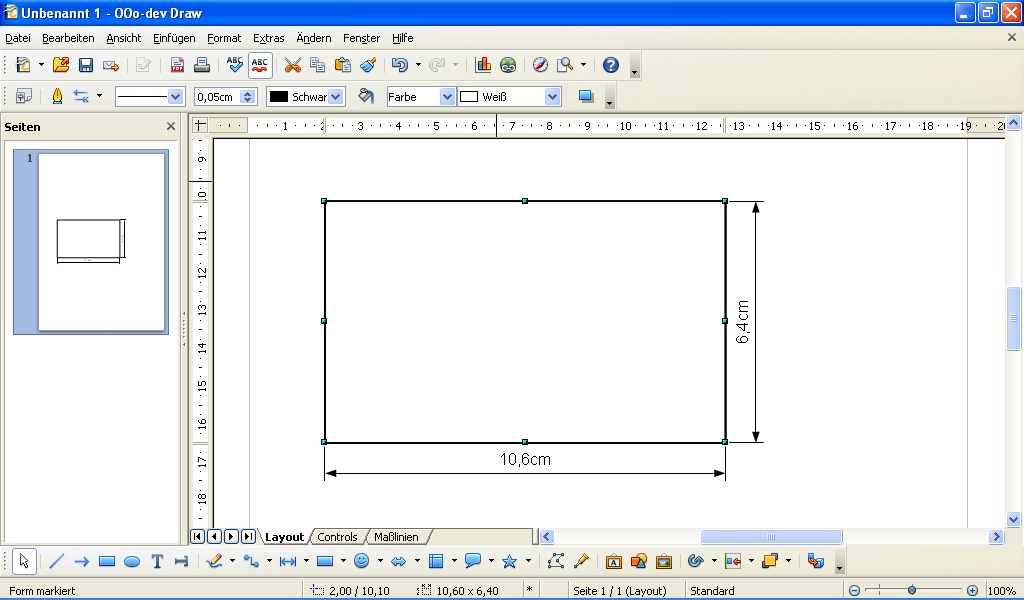Screen dimensions: 1024x600
Task: Open a file using the folder icon
Action: (61, 65)
